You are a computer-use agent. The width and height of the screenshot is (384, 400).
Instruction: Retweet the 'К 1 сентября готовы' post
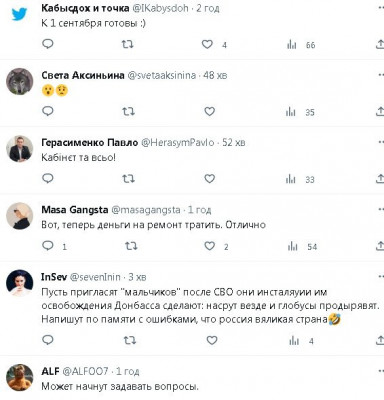pos(127,44)
